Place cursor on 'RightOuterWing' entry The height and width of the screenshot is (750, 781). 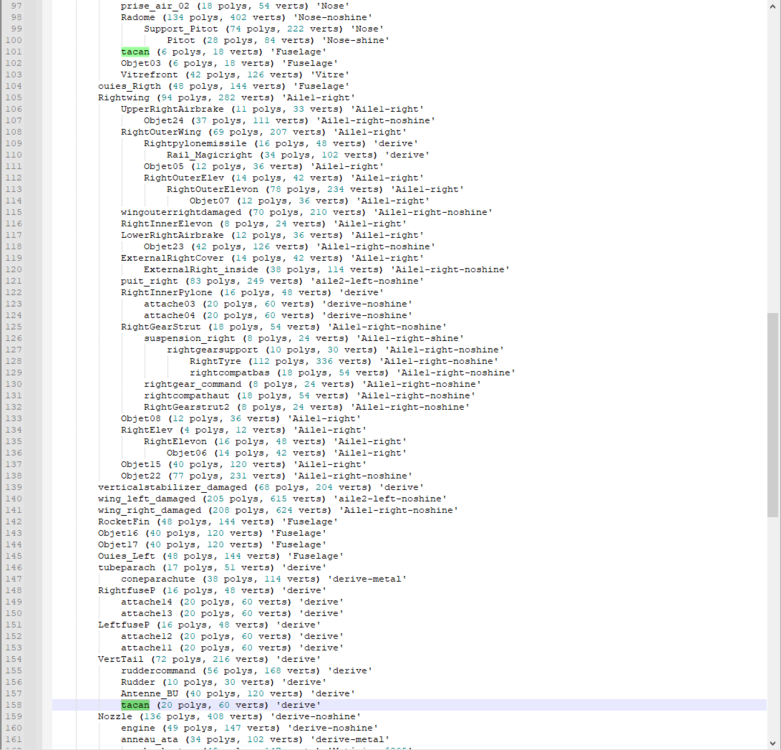(x=161, y=132)
